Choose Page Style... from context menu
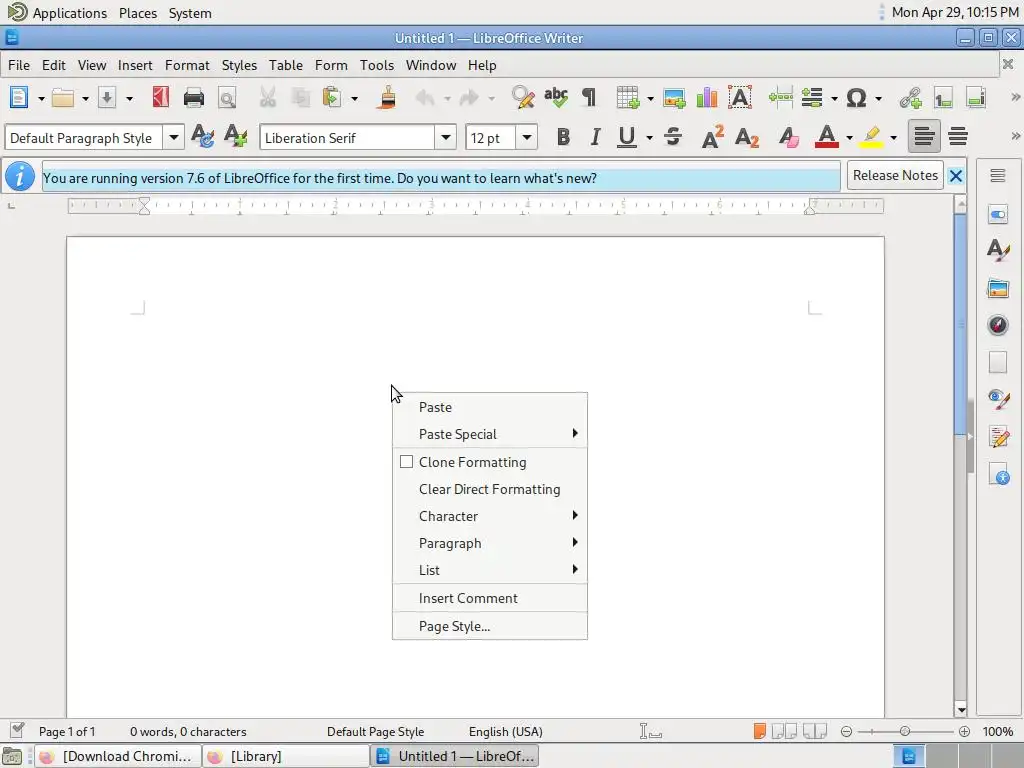The height and width of the screenshot is (768, 1024). [x=490, y=626]
